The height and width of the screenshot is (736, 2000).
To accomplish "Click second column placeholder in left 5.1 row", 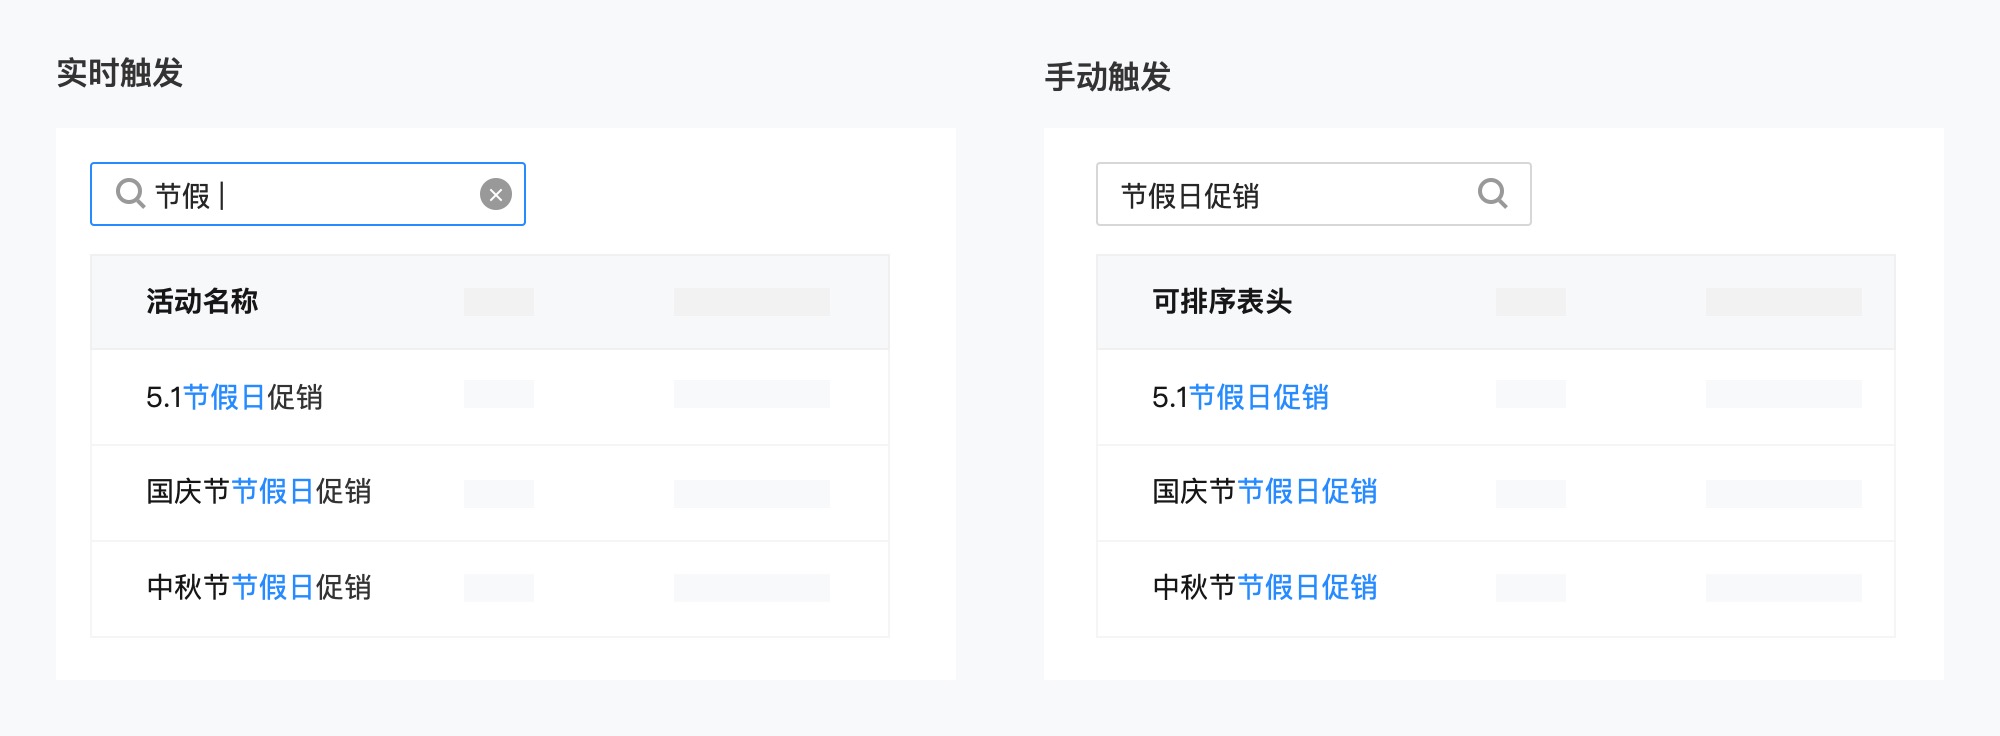I will (498, 394).
